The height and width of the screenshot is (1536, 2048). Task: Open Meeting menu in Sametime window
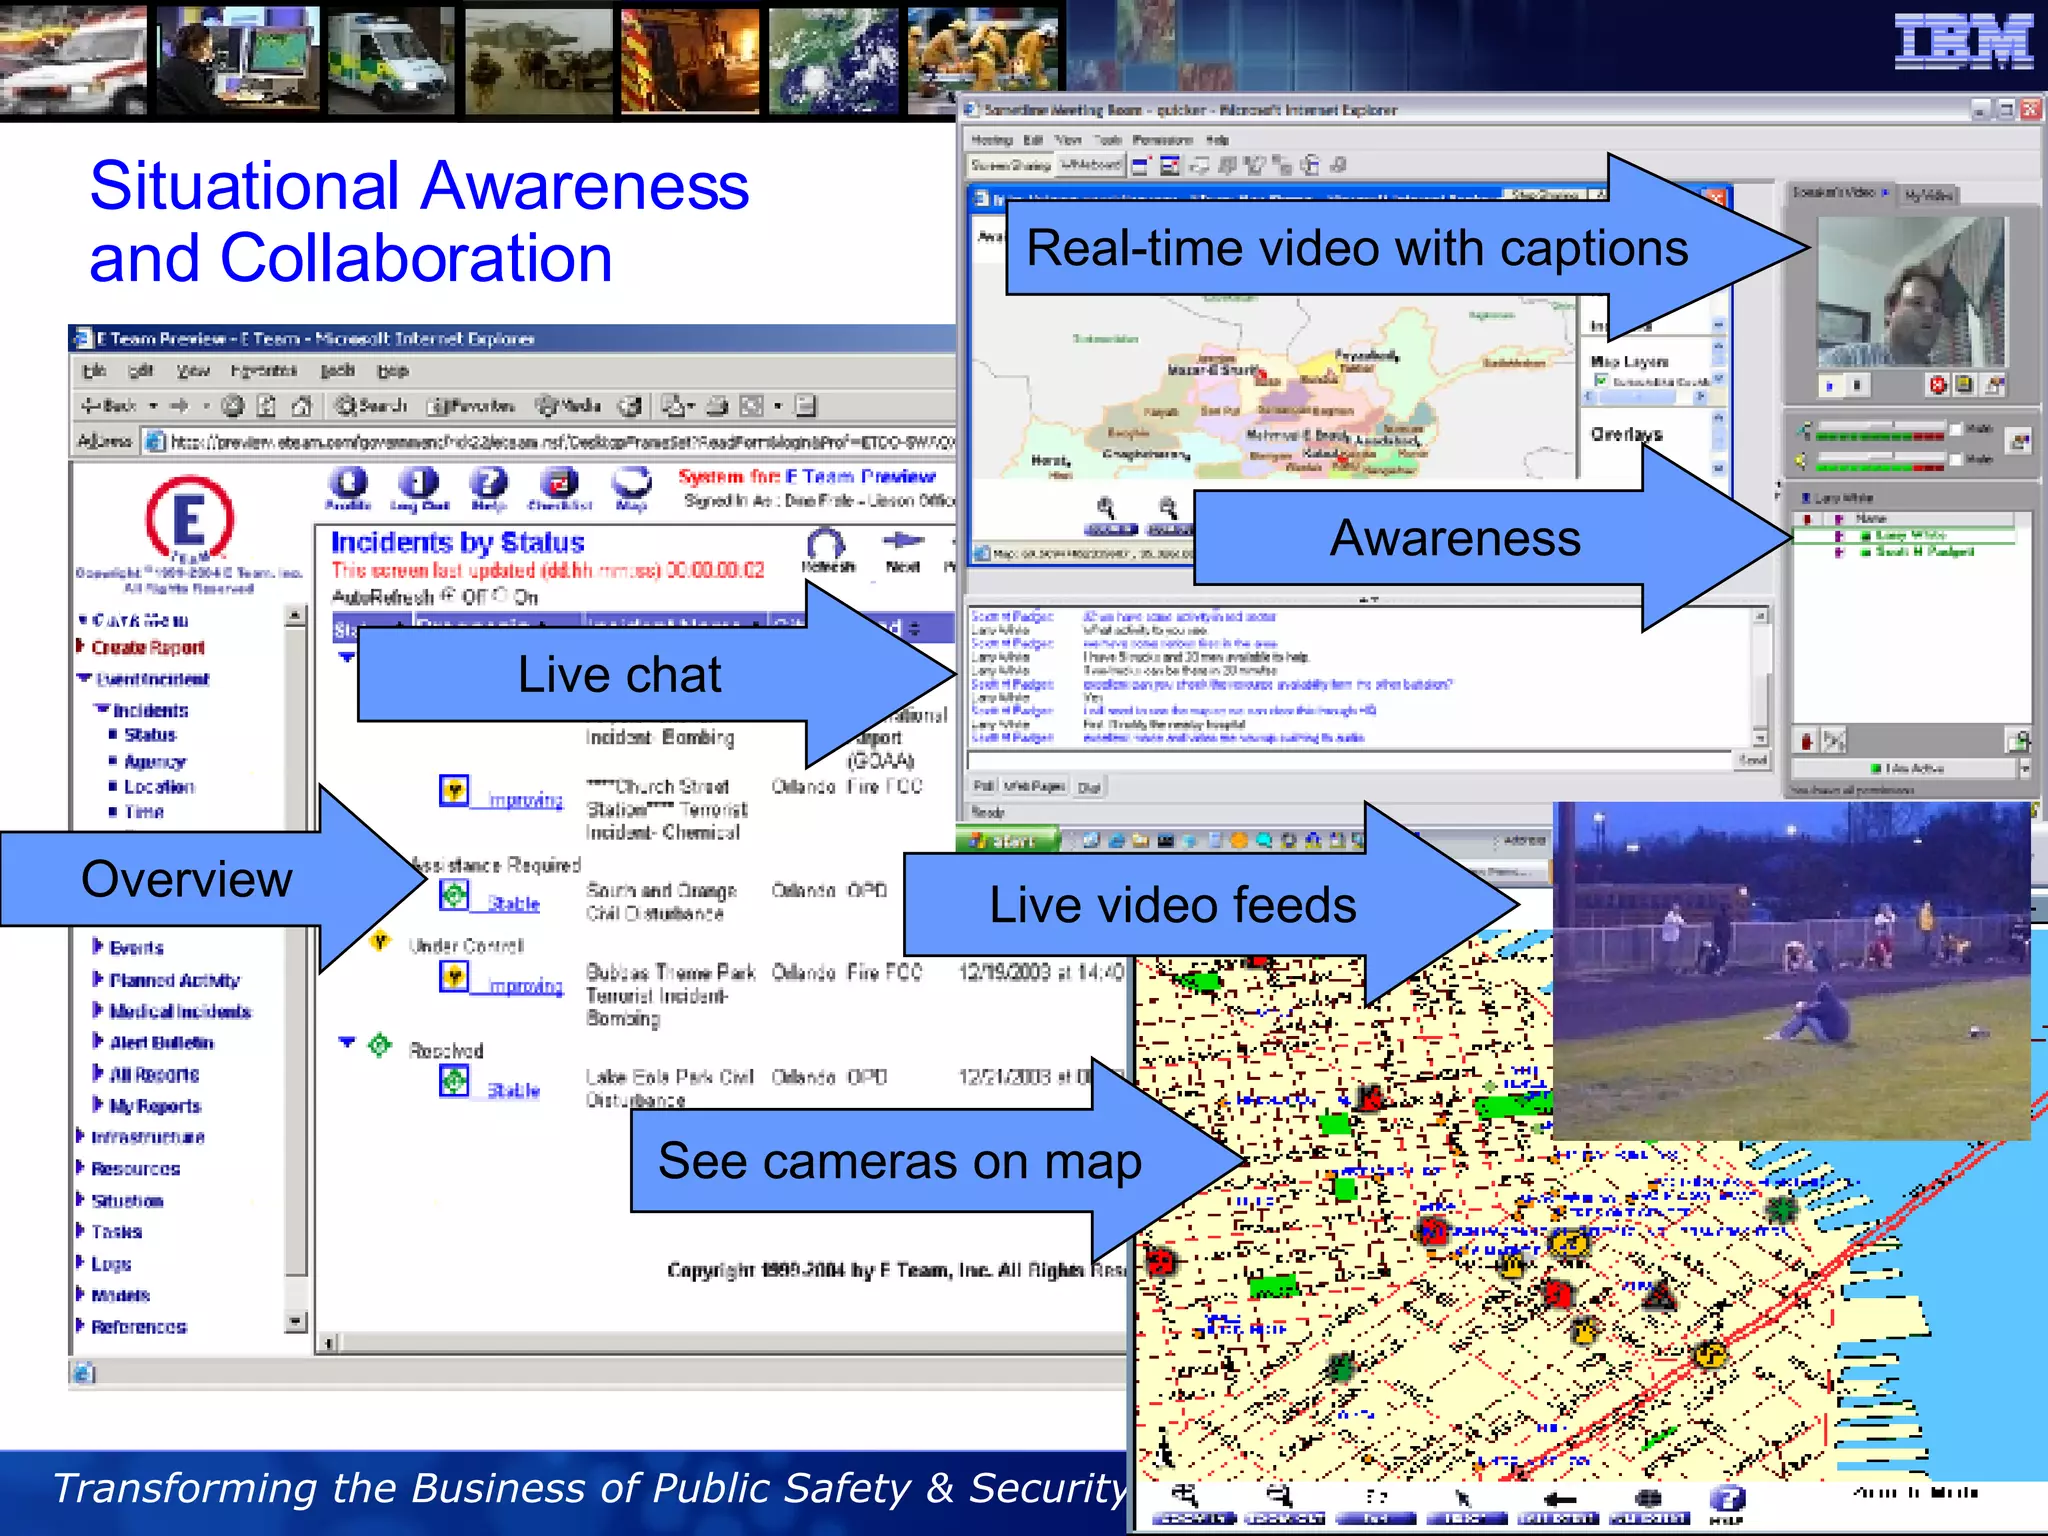click(992, 140)
